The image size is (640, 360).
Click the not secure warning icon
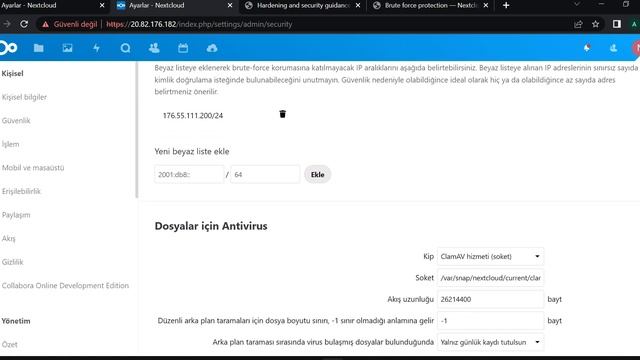coord(45,24)
